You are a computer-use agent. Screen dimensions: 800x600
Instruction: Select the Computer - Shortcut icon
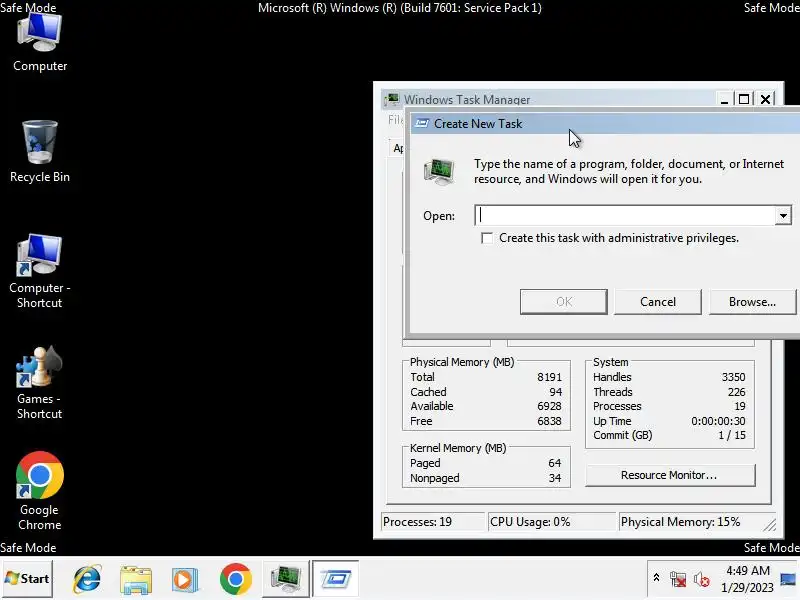[x=40, y=271]
